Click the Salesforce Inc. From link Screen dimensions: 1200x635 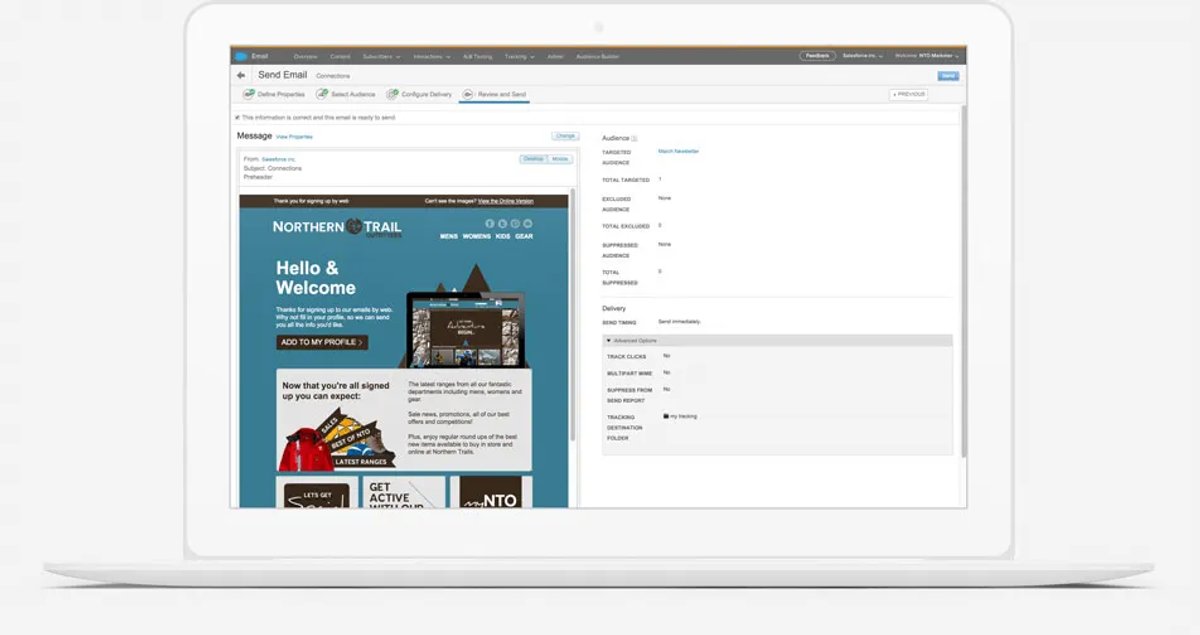(x=278, y=159)
